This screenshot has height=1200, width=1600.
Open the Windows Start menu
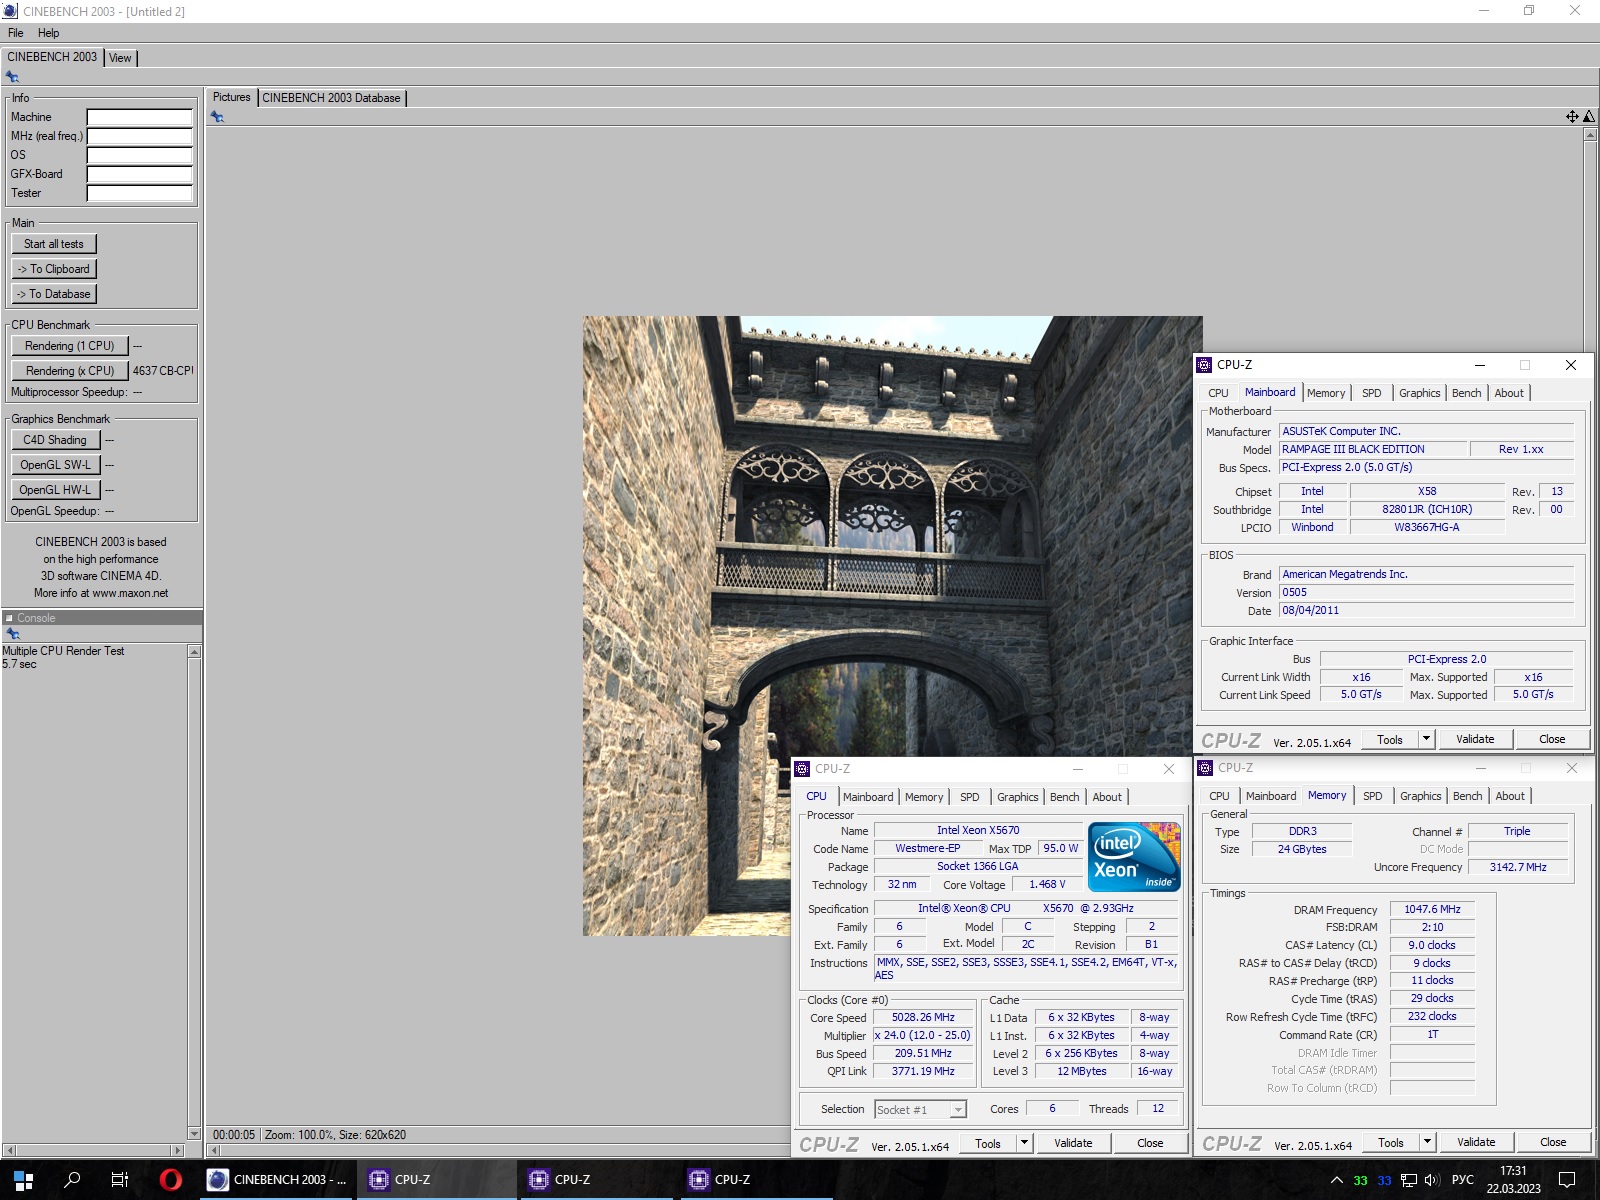23,1180
